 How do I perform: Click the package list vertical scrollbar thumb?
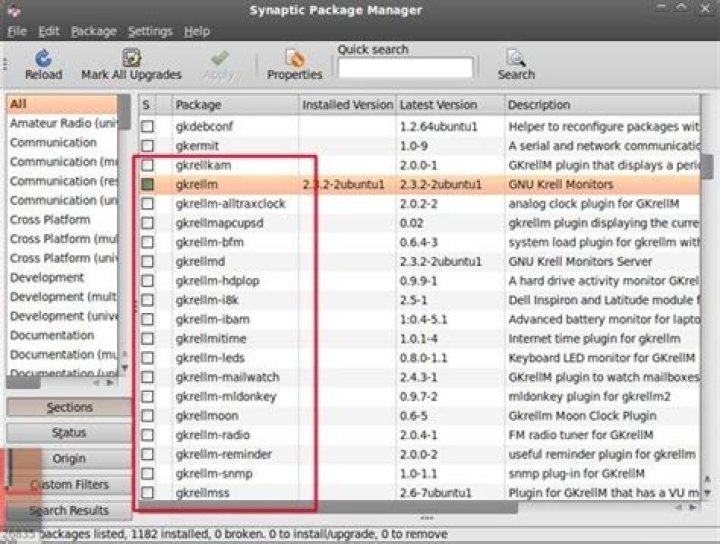[708, 167]
